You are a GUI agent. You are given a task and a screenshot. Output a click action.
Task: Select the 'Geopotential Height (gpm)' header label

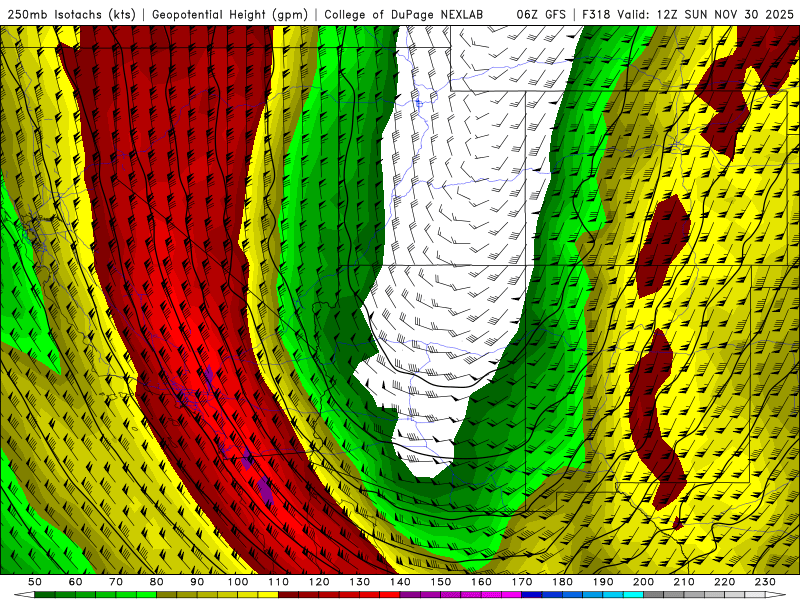point(230,15)
